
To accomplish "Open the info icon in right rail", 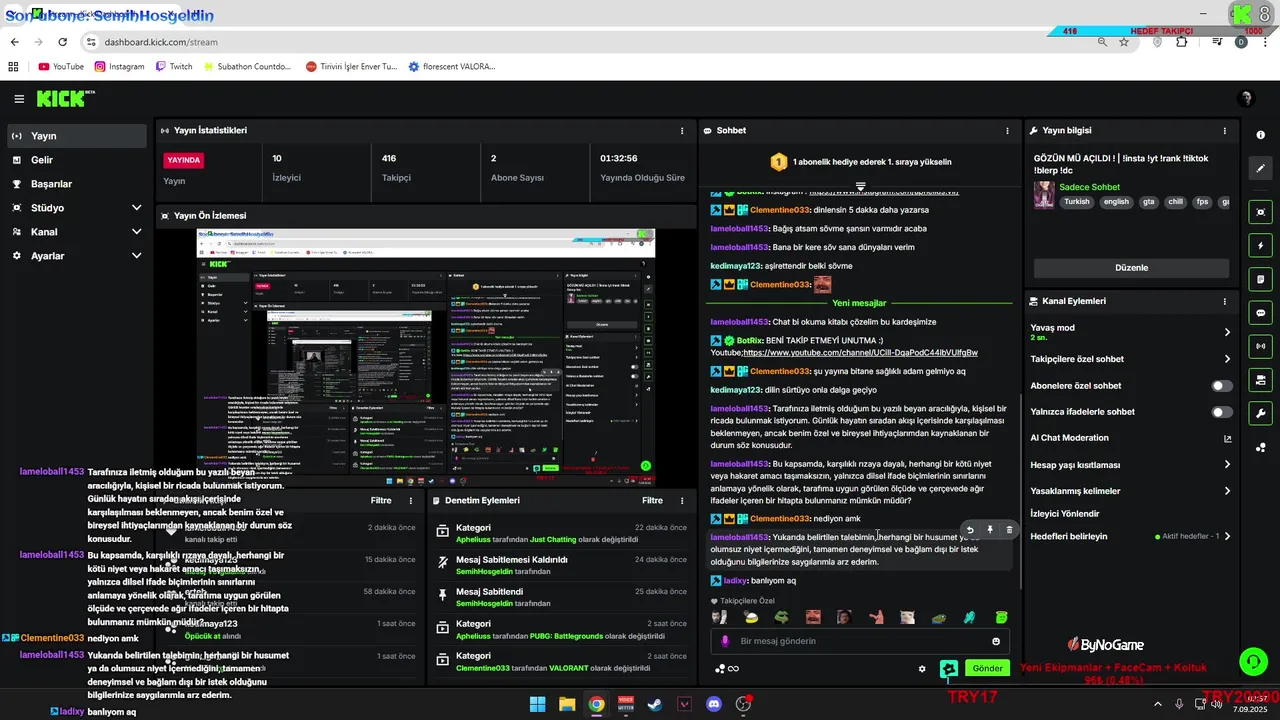I will pos(1260,136).
